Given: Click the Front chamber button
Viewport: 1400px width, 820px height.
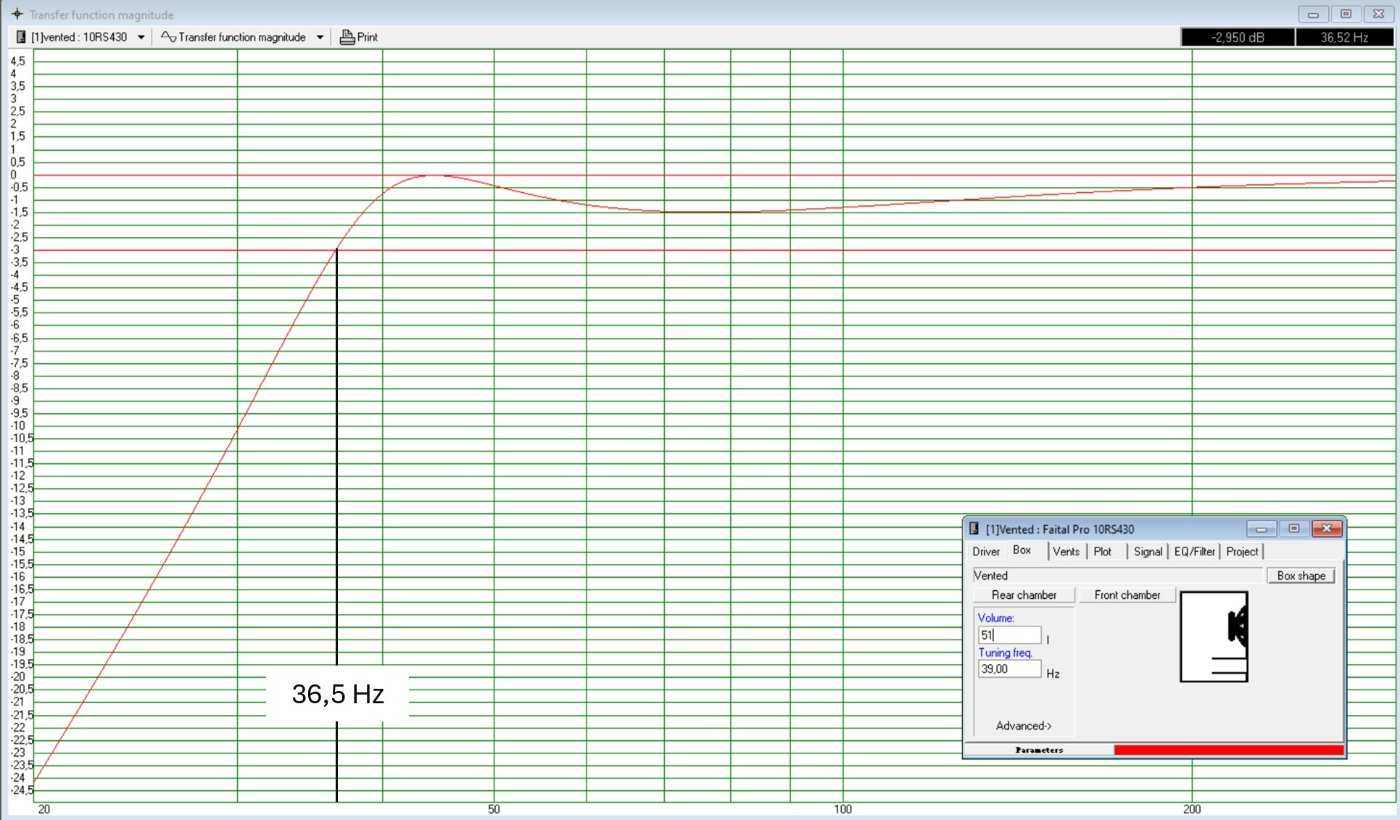Looking at the screenshot, I should [1127, 595].
